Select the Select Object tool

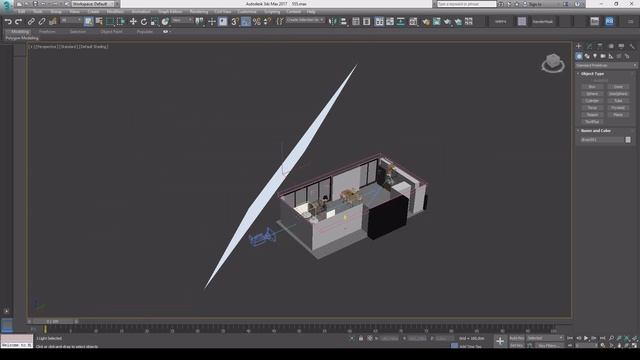[88, 22]
